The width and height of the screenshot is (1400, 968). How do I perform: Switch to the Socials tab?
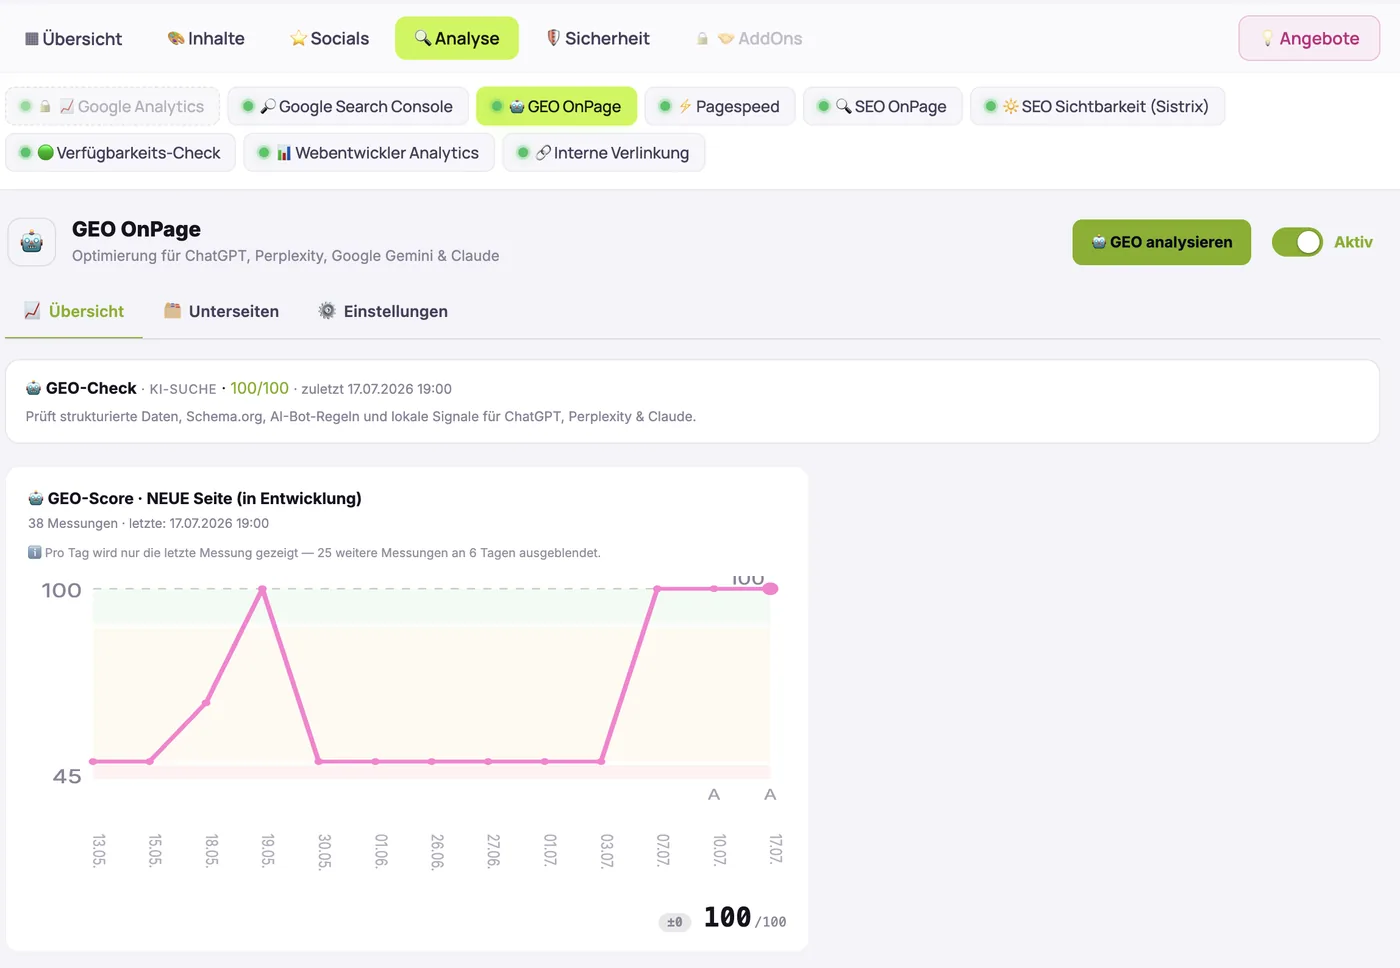coord(329,38)
